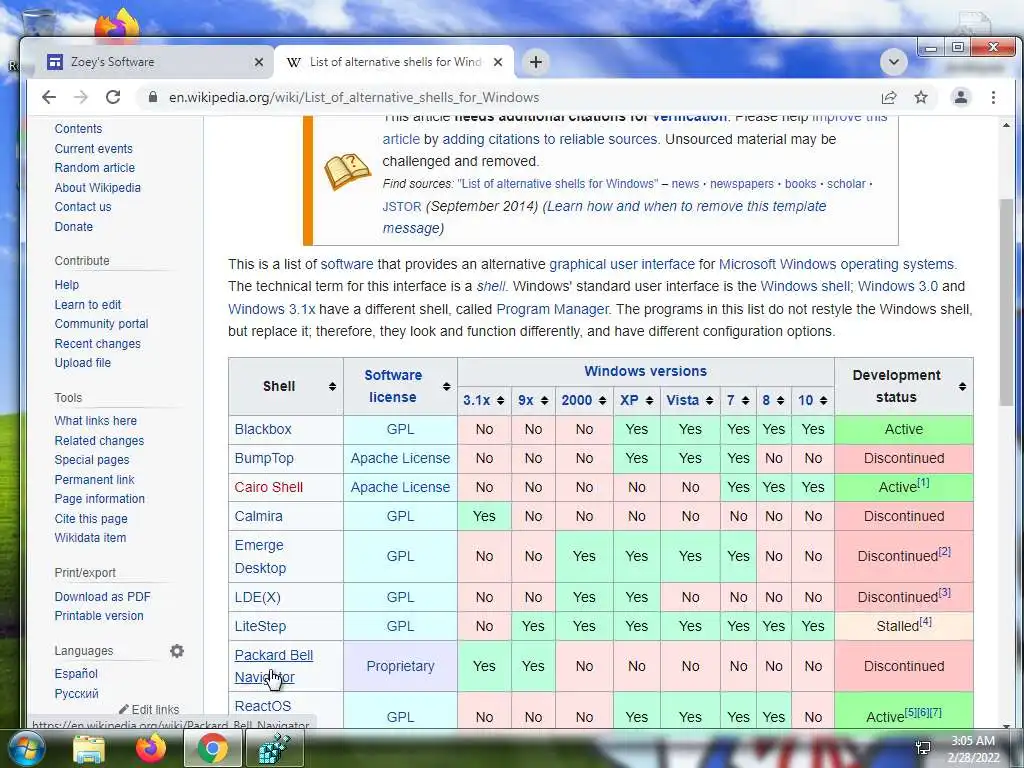Open citation [4] next to Stalled

point(925,622)
